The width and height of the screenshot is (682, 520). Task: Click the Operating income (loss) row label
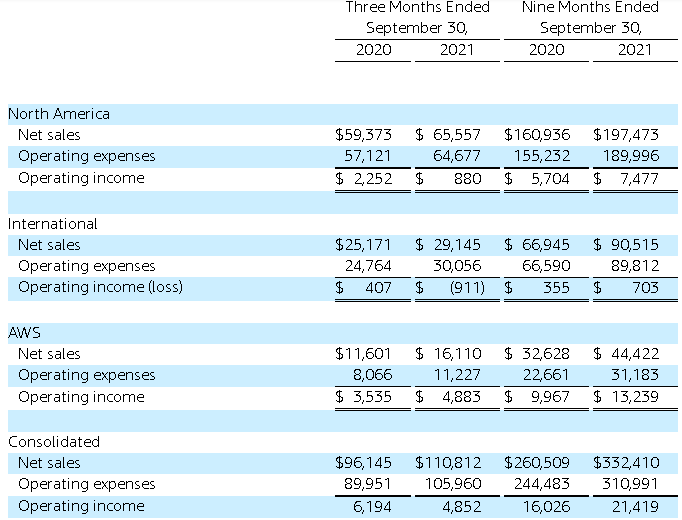(x=100, y=287)
